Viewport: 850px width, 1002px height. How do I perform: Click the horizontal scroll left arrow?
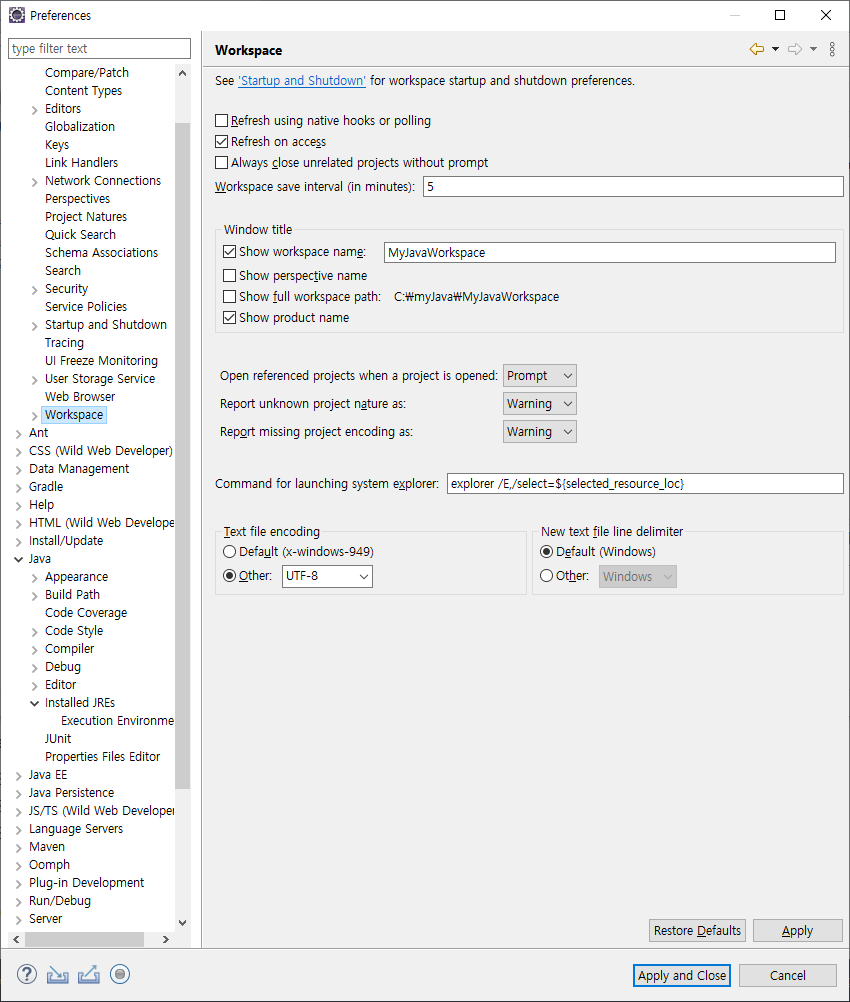(x=17, y=939)
